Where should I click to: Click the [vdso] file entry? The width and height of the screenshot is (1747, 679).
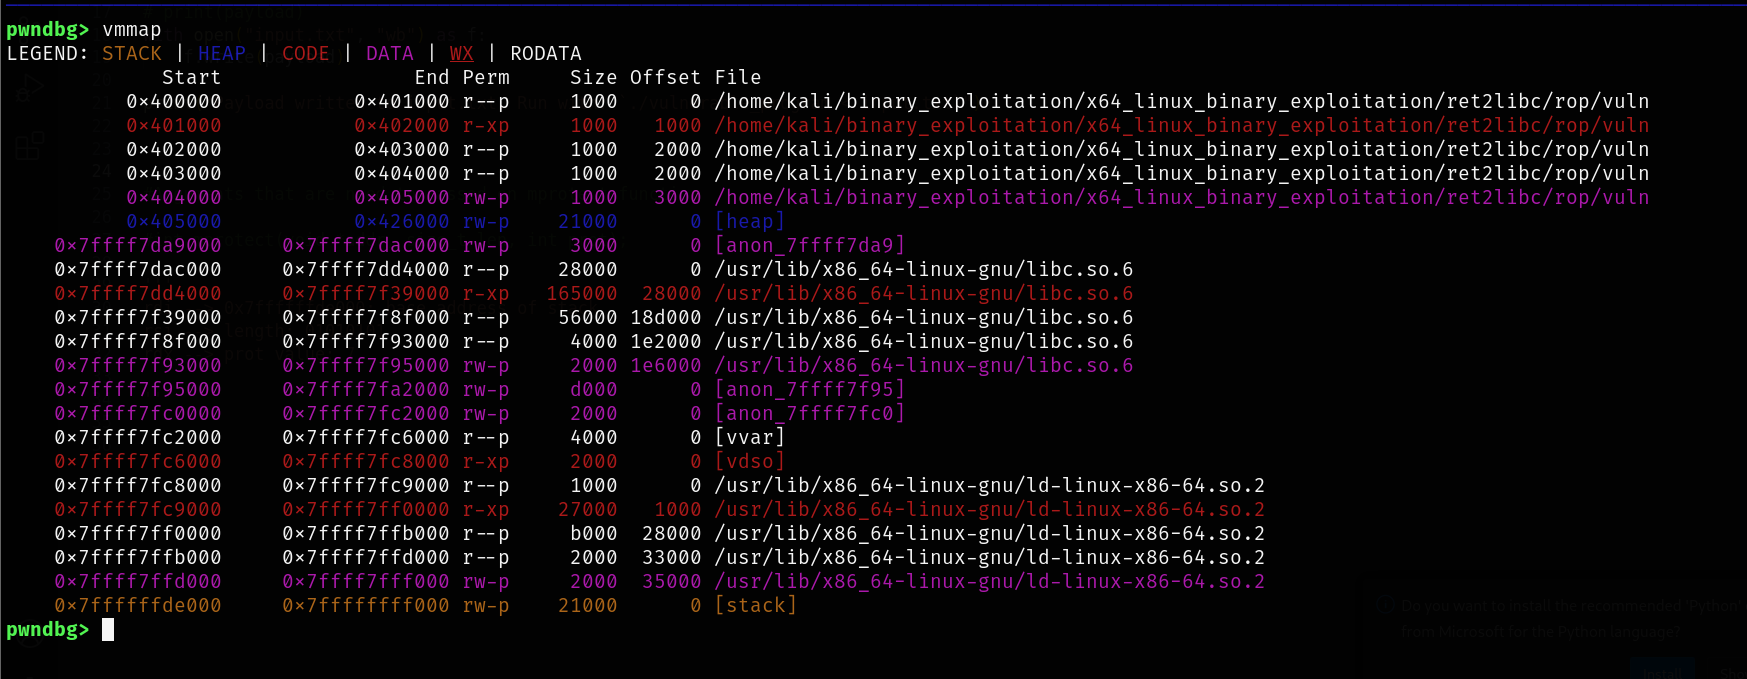point(749,462)
